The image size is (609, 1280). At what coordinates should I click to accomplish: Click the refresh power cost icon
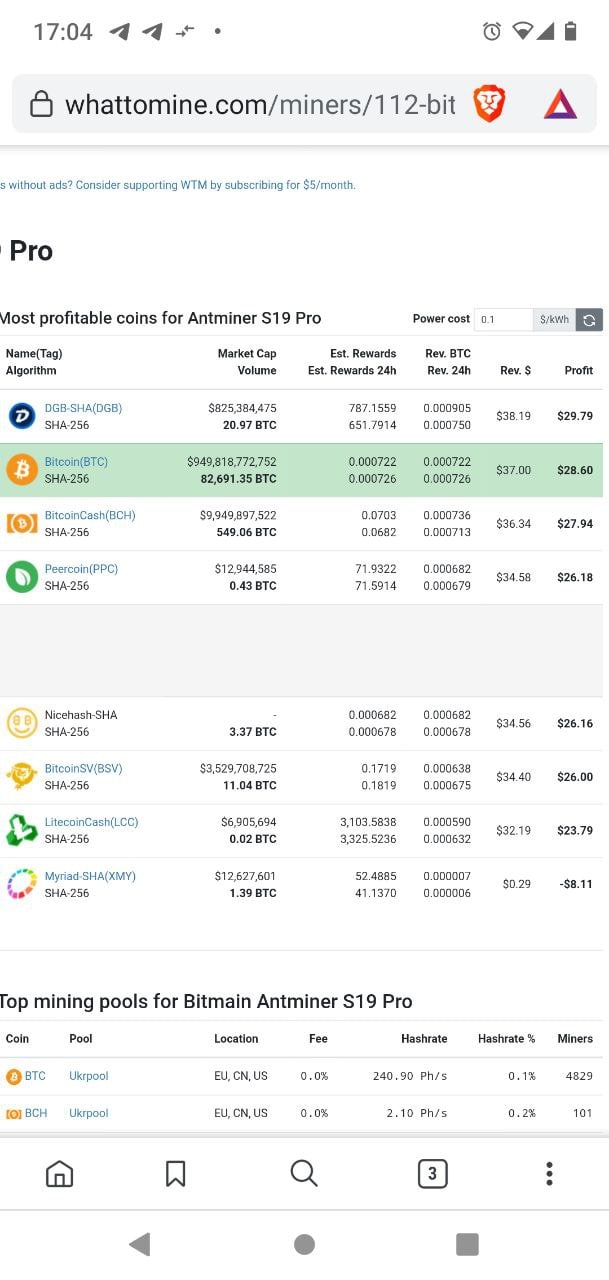coord(589,320)
